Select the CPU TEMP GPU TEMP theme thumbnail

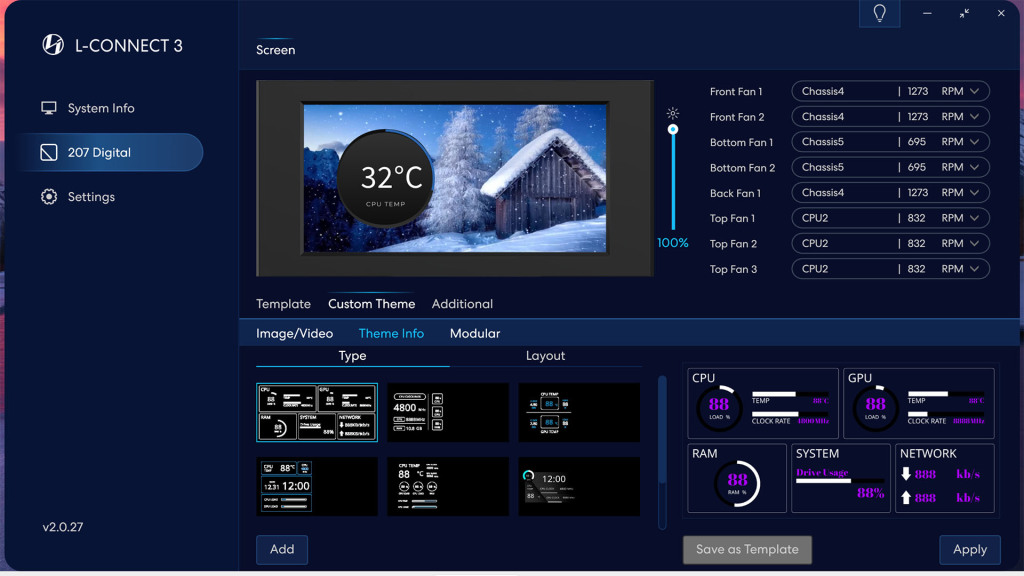(x=579, y=412)
